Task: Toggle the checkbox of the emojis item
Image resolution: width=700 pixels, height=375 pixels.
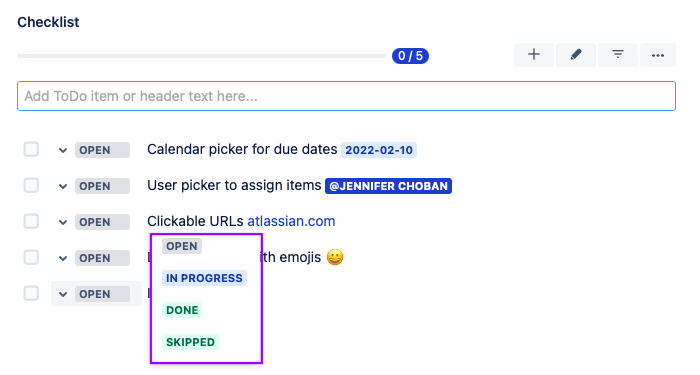Action: point(31,258)
